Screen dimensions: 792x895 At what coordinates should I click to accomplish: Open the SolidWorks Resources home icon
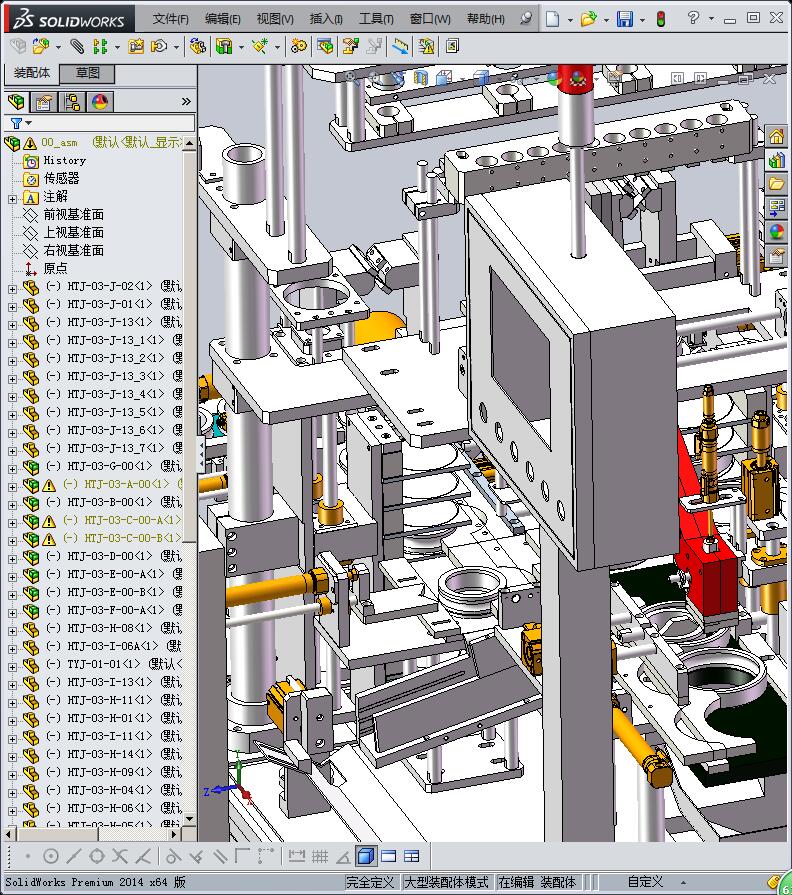coord(776,136)
